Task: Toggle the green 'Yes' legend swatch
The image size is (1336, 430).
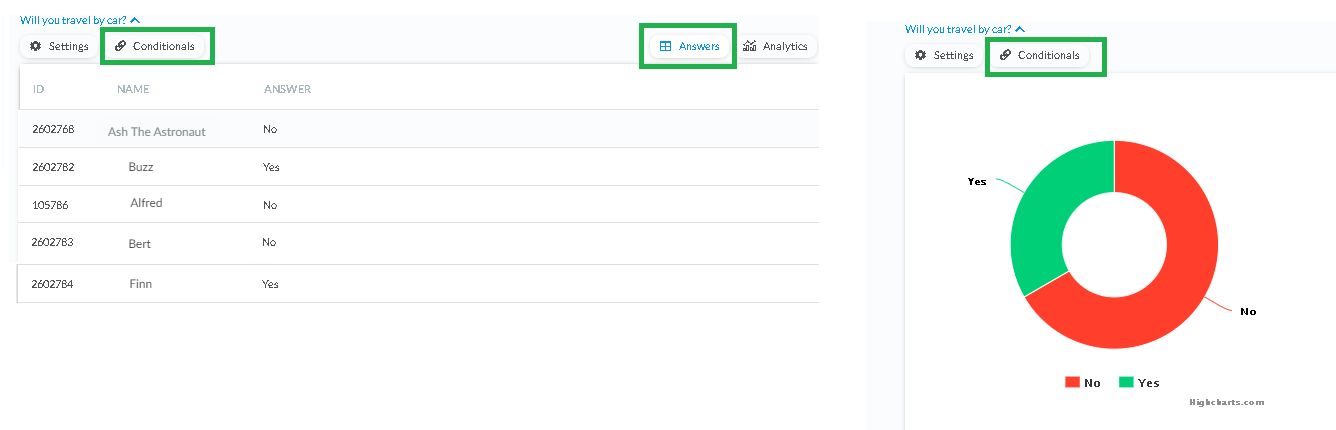Action: tap(1126, 382)
